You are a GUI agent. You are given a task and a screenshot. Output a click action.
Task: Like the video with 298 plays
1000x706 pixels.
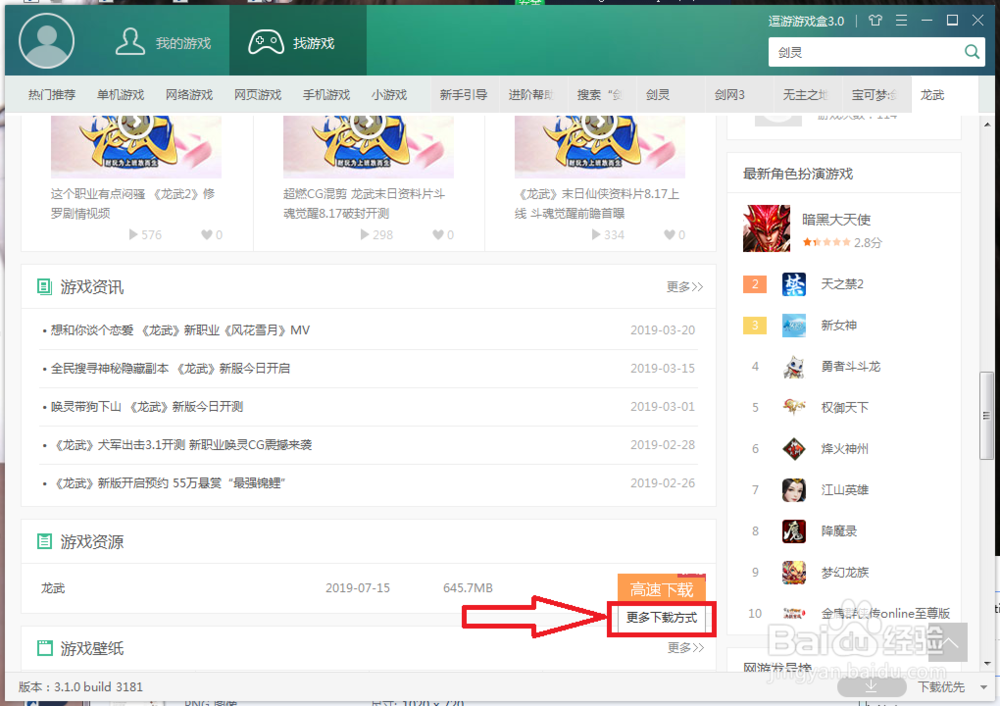(438, 234)
